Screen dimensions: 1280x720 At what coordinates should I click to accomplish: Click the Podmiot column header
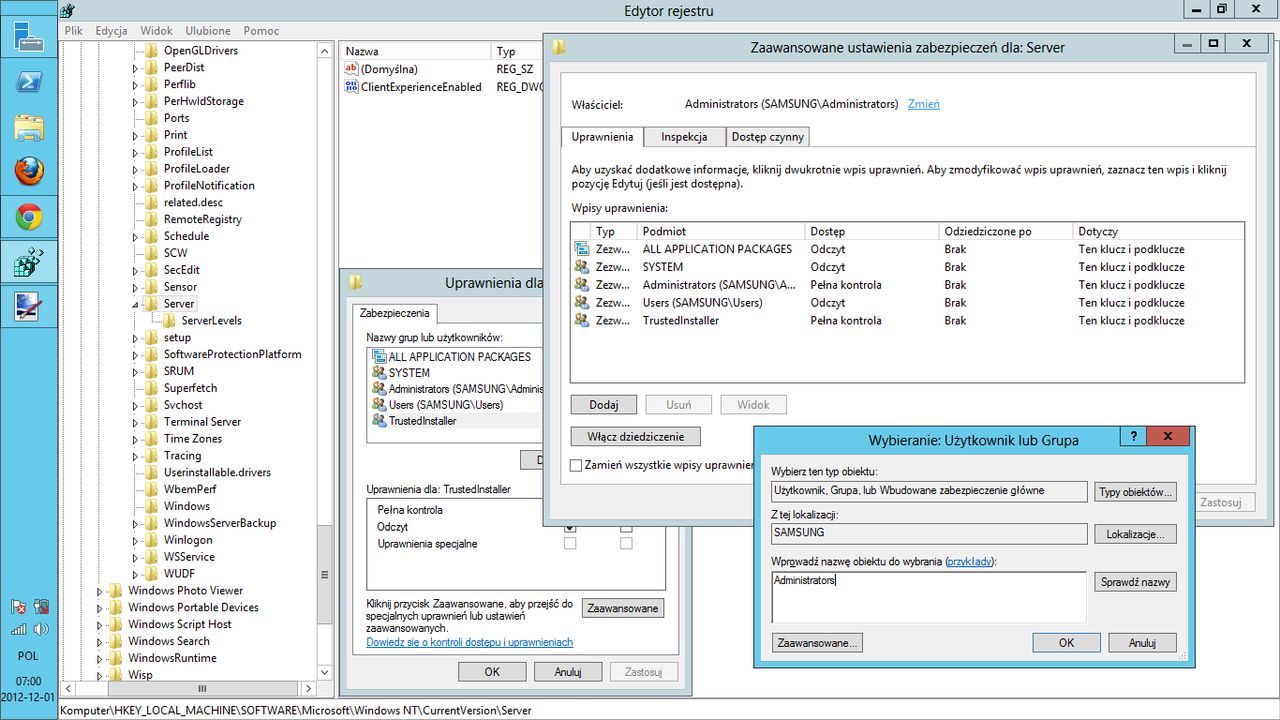point(720,231)
